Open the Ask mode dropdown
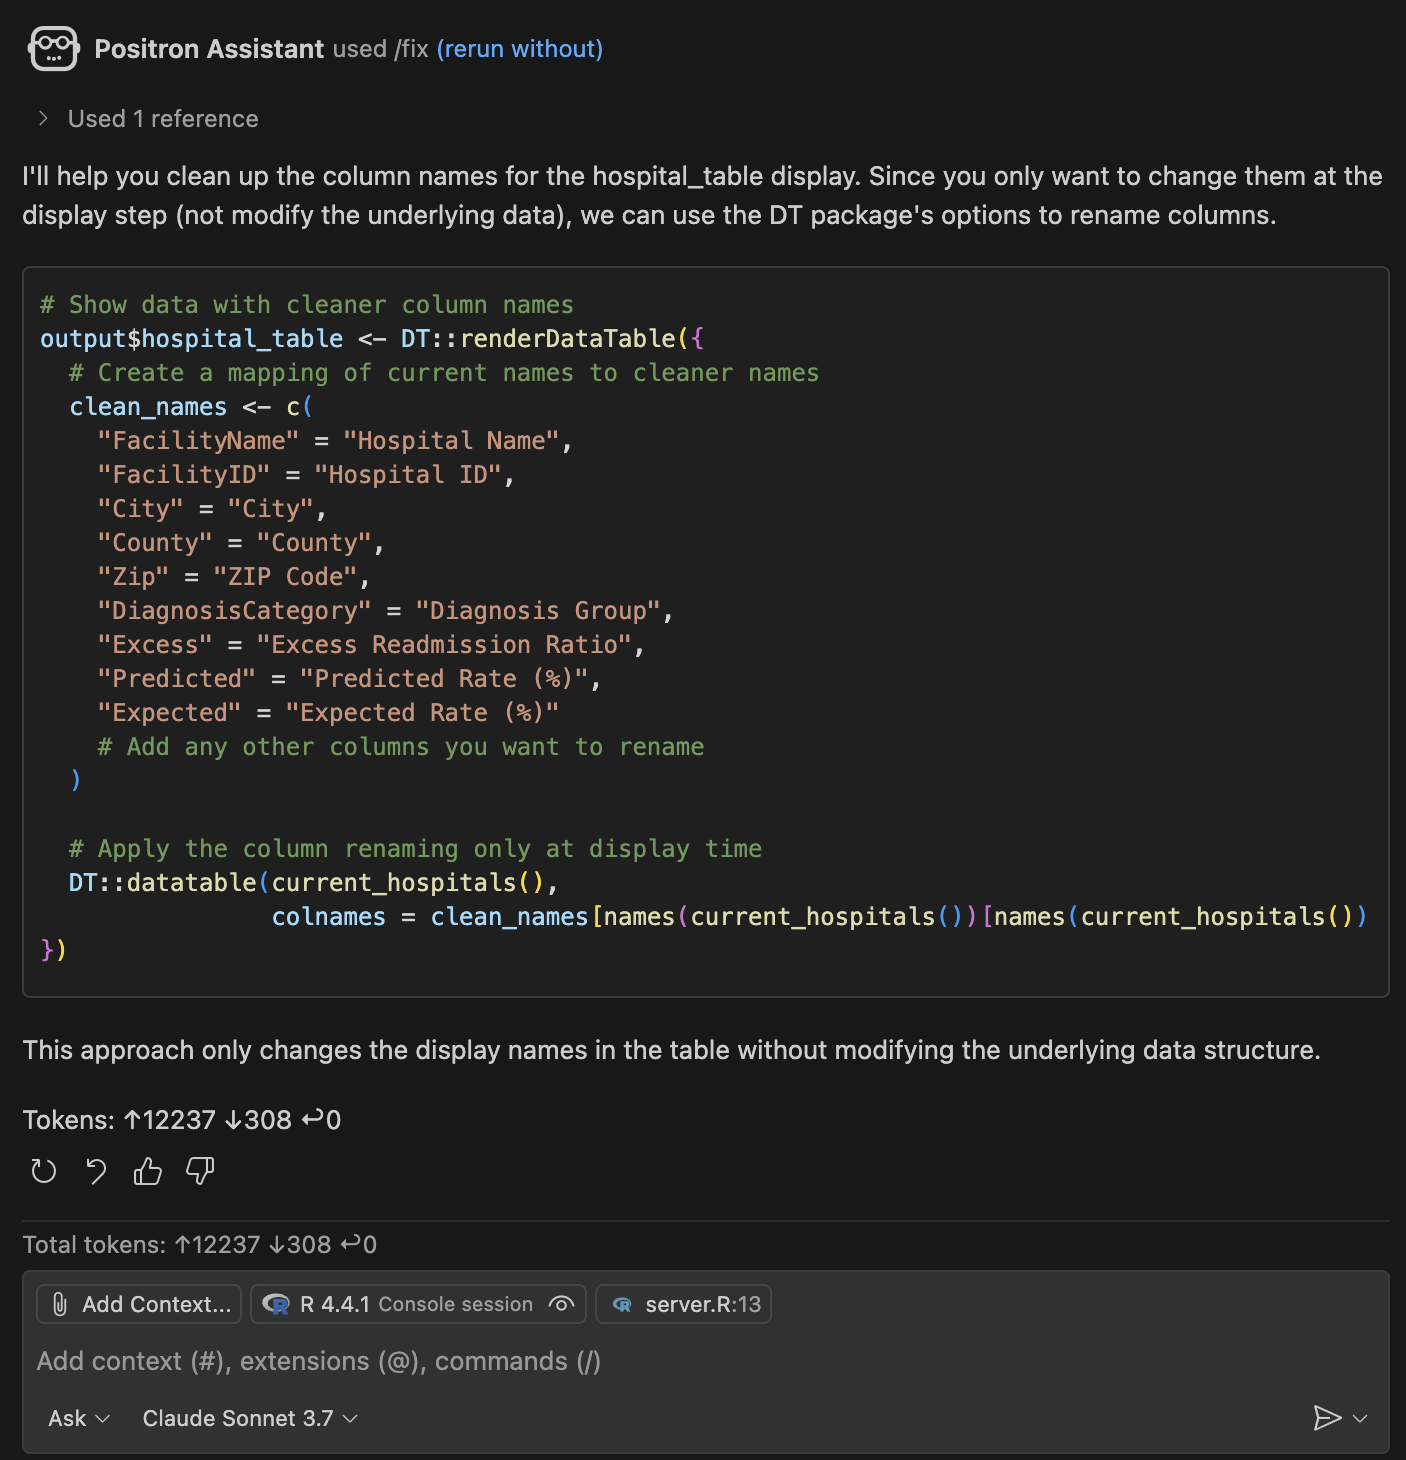The height and width of the screenshot is (1460, 1406). (79, 1418)
